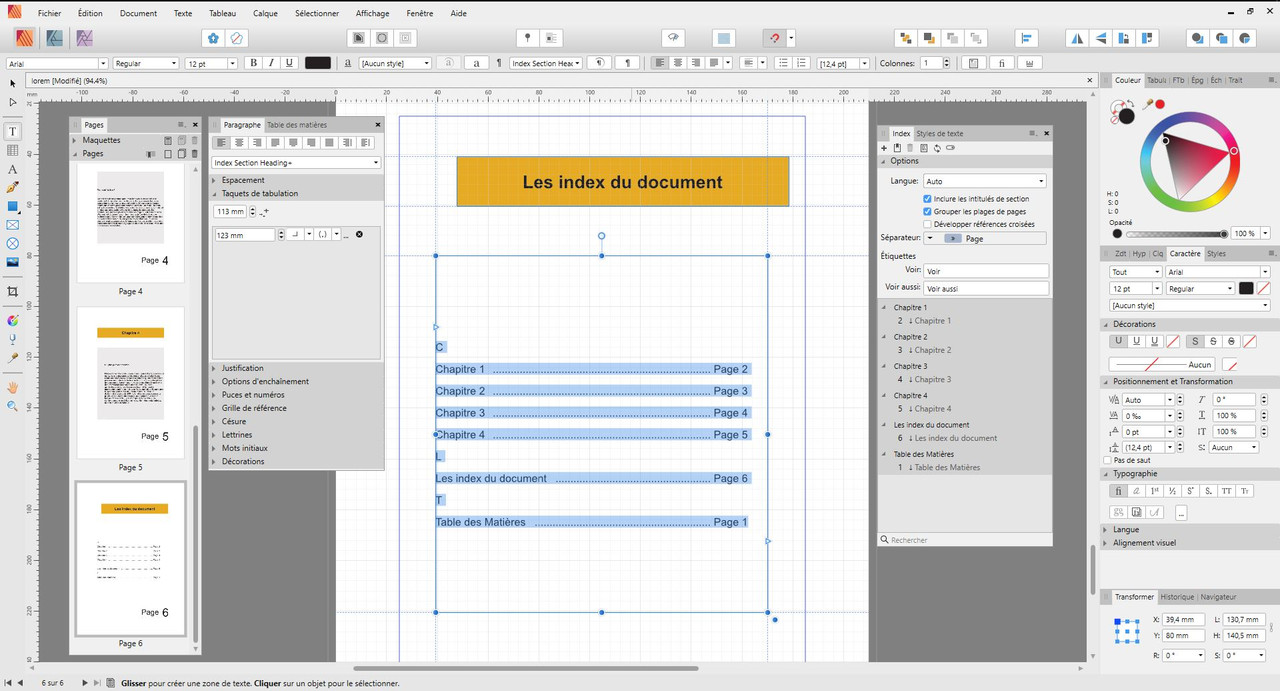Select the Artistic Text tool

pyautogui.click(x=13, y=169)
